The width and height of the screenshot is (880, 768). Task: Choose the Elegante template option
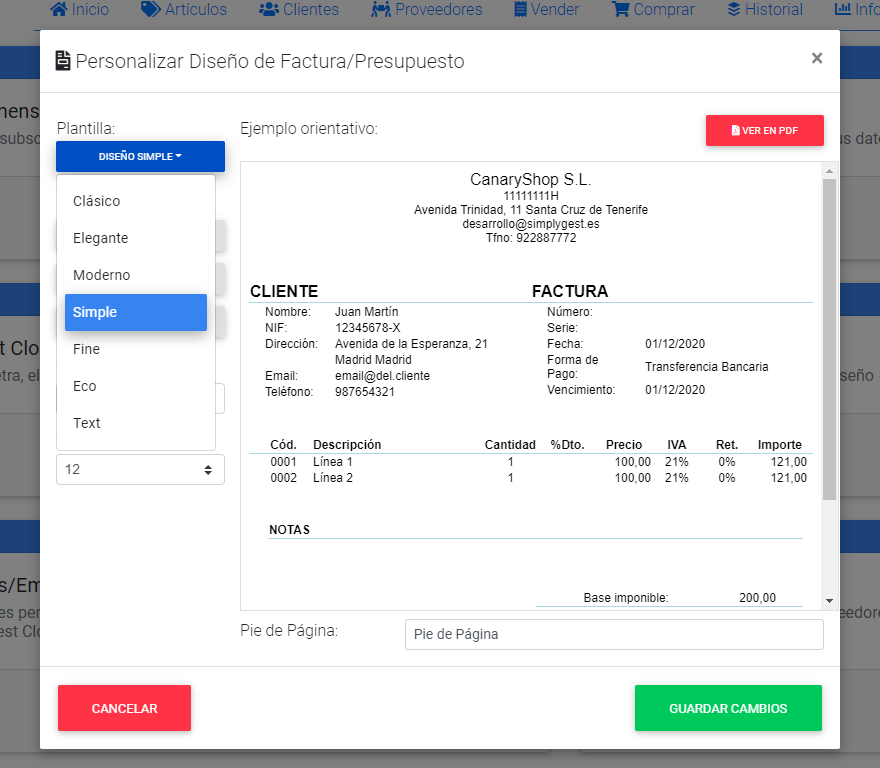[x=100, y=238]
